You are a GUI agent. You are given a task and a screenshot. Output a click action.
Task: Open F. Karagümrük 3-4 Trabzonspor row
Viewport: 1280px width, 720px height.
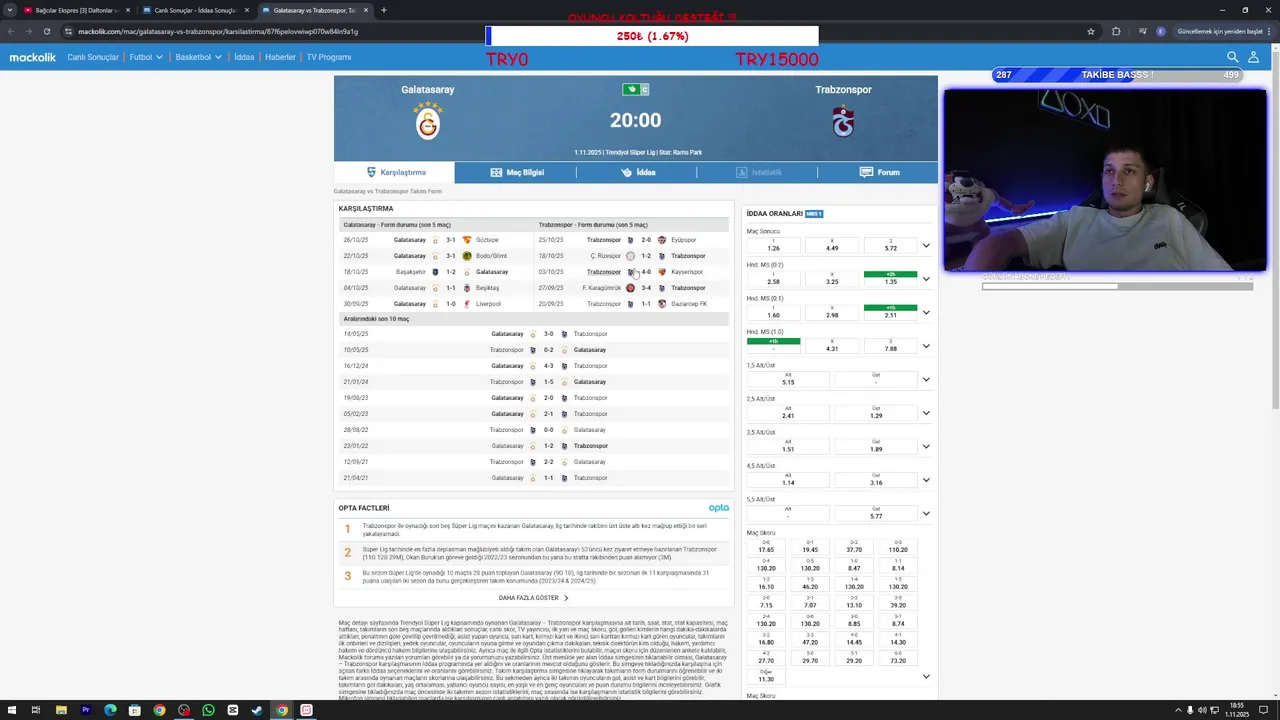(x=632, y=288)
